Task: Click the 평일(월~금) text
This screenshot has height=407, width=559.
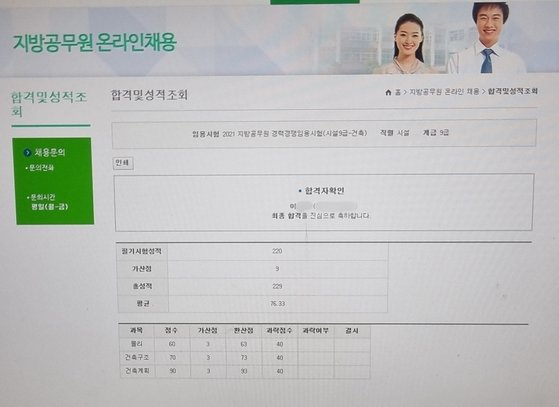Action: point(50,207)
